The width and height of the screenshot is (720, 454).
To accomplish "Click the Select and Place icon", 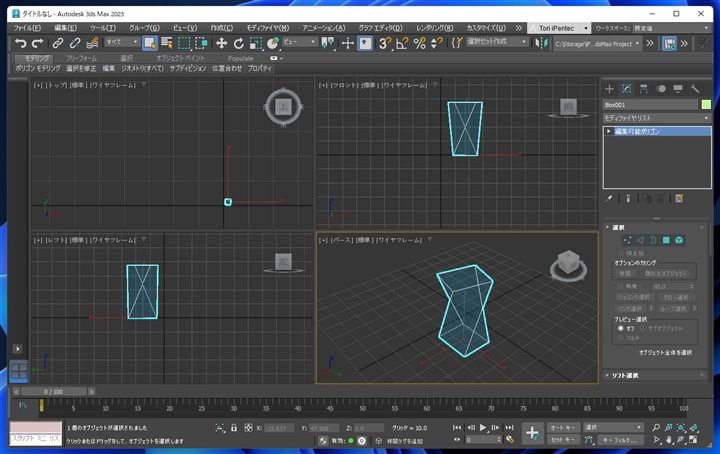I will tap(273, 44).
